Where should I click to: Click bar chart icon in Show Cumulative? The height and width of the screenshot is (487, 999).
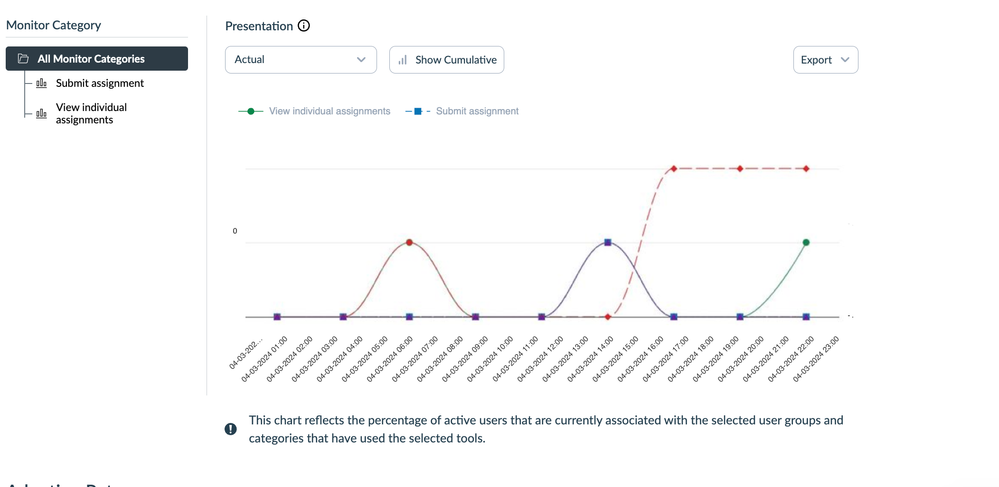pyautogui.click(x=403, y=60)
